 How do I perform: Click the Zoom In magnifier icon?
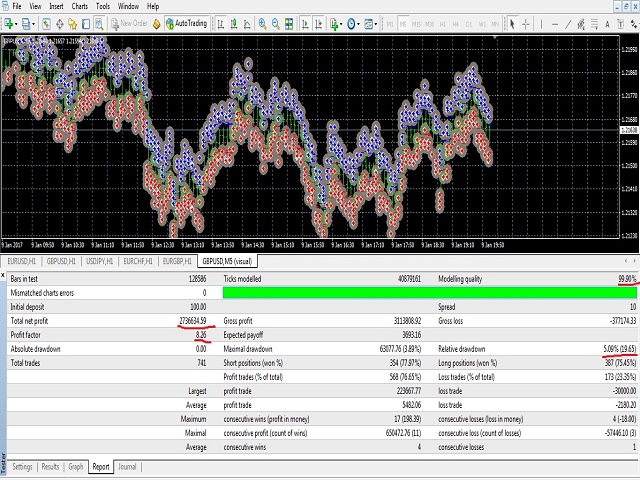(x=262, y=24)
